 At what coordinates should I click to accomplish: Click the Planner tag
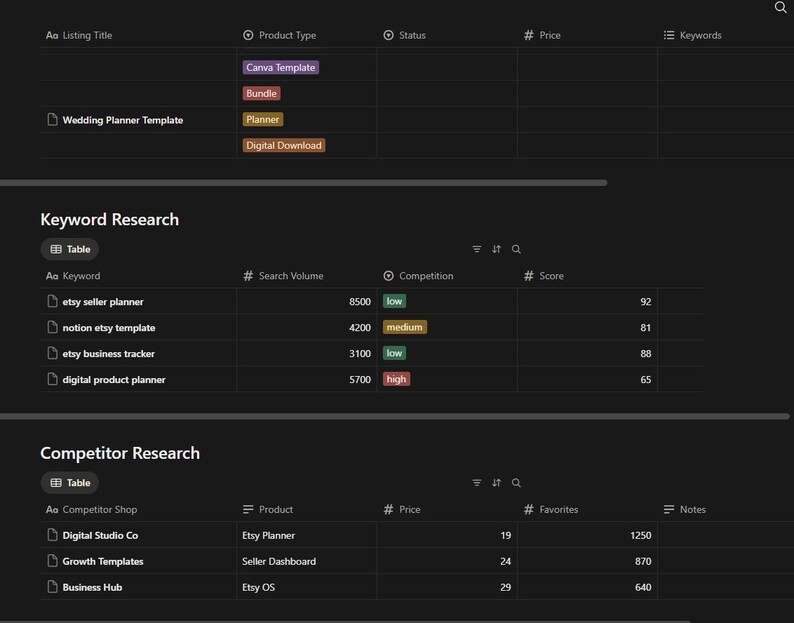(x=262, y=120)
